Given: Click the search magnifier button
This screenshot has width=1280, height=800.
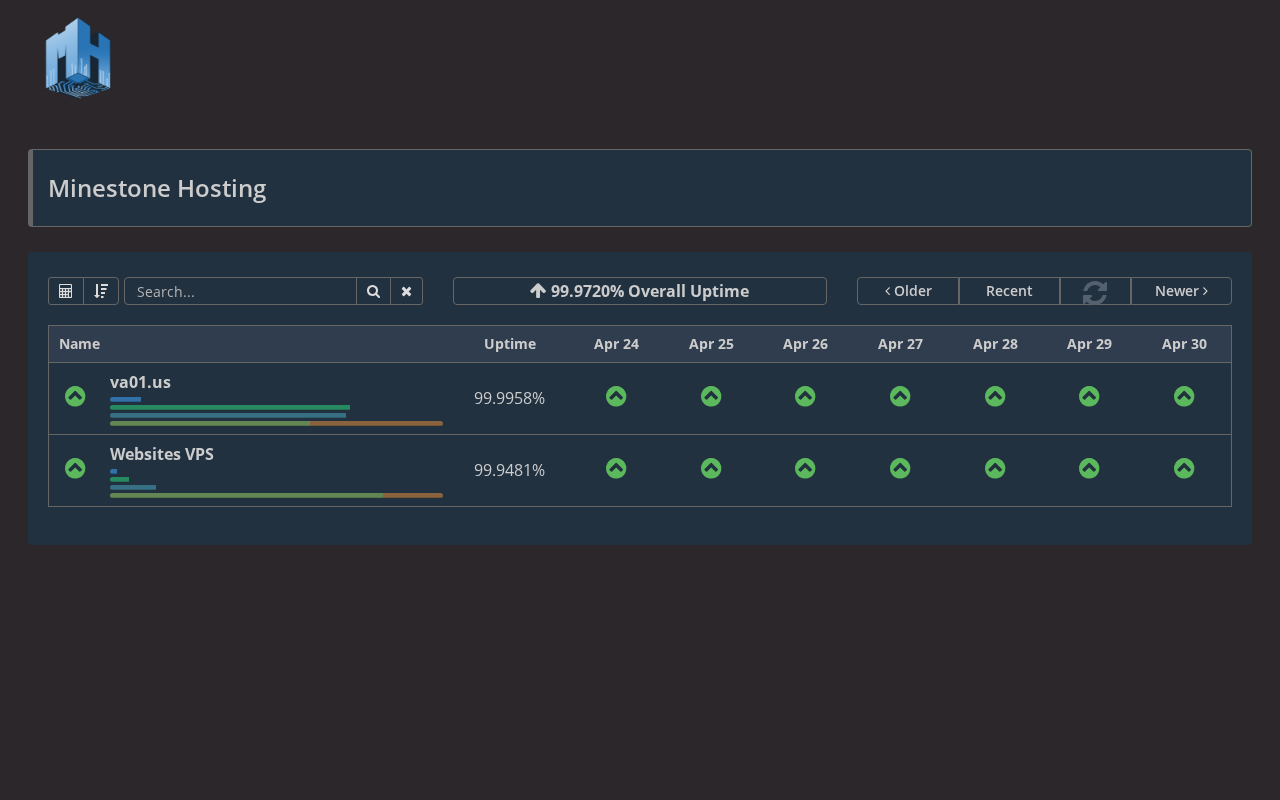Looking at the screenshot, I should (x=373, y=291).
